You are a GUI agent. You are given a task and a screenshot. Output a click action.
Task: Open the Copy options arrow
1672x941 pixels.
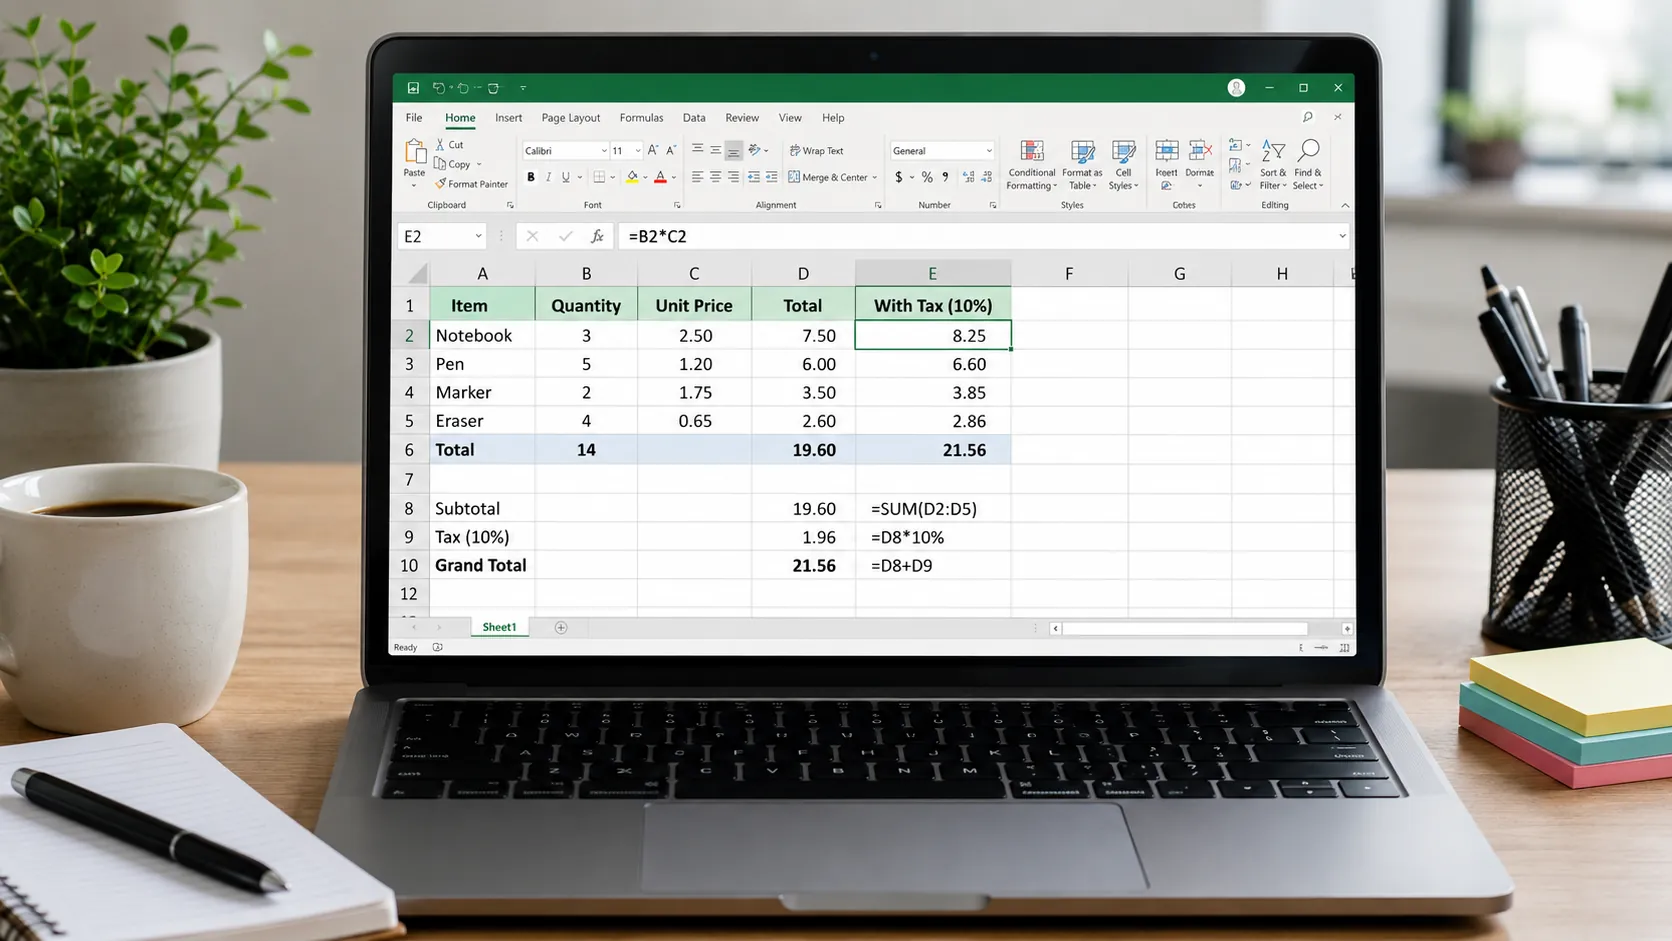tap(479, 165)
